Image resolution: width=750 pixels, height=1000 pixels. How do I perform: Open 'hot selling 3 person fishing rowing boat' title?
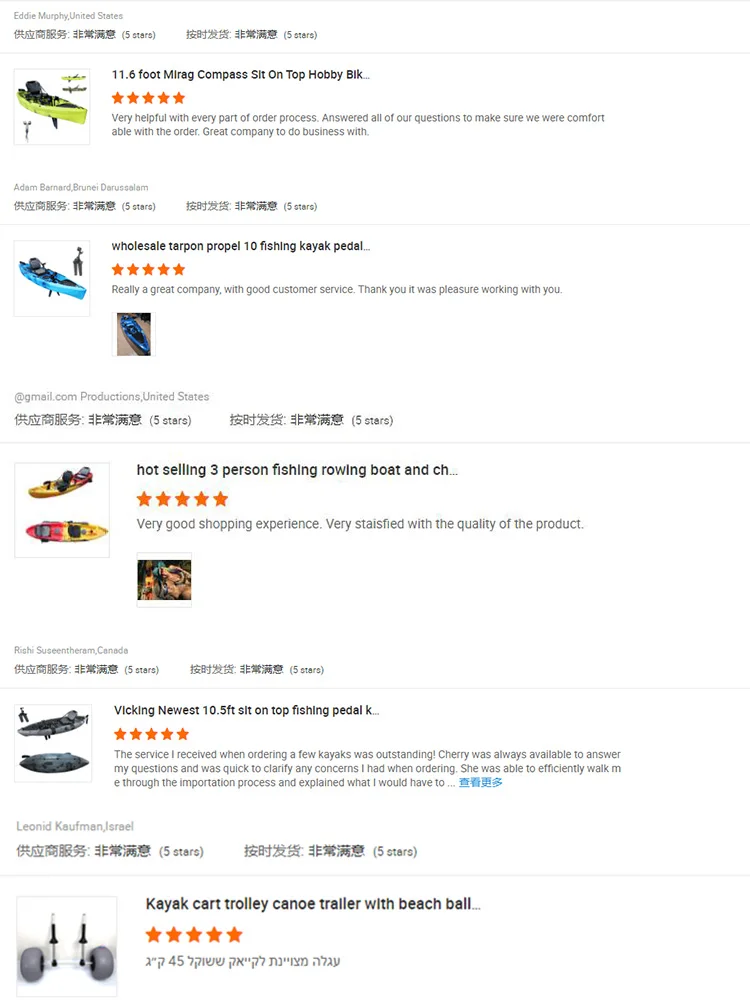297,470
